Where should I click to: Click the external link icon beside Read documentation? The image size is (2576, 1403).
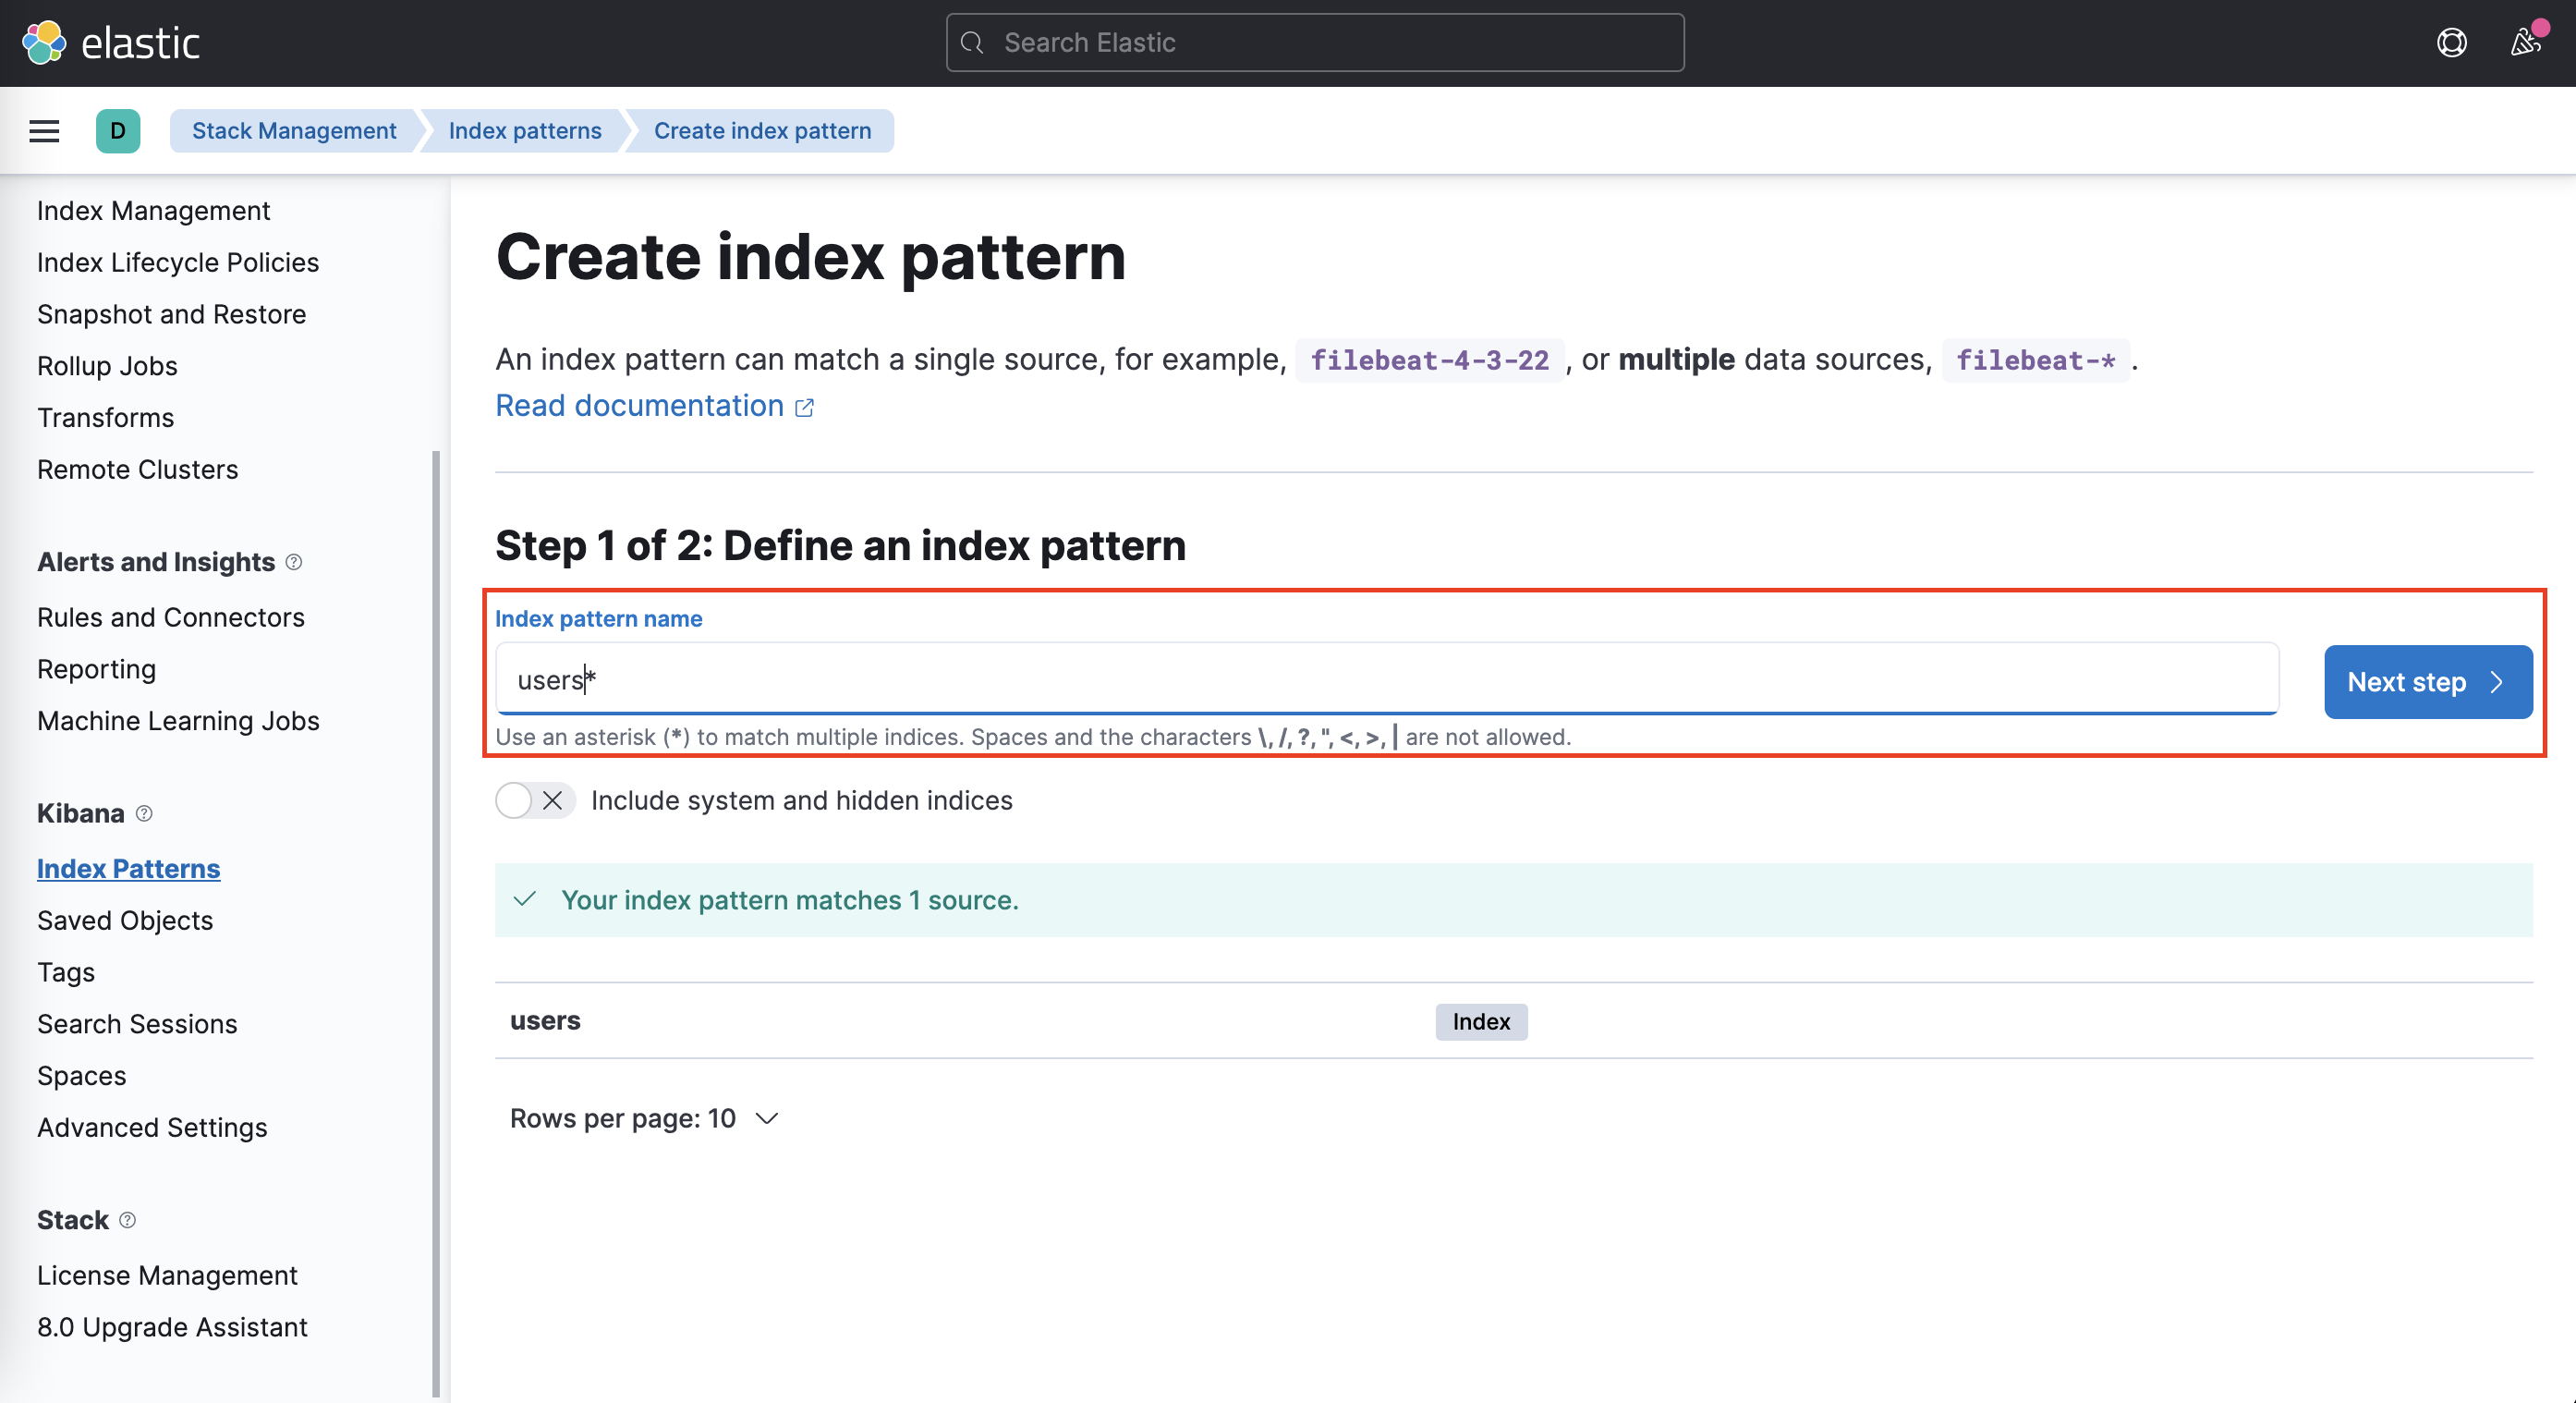(x=804, y=407)
